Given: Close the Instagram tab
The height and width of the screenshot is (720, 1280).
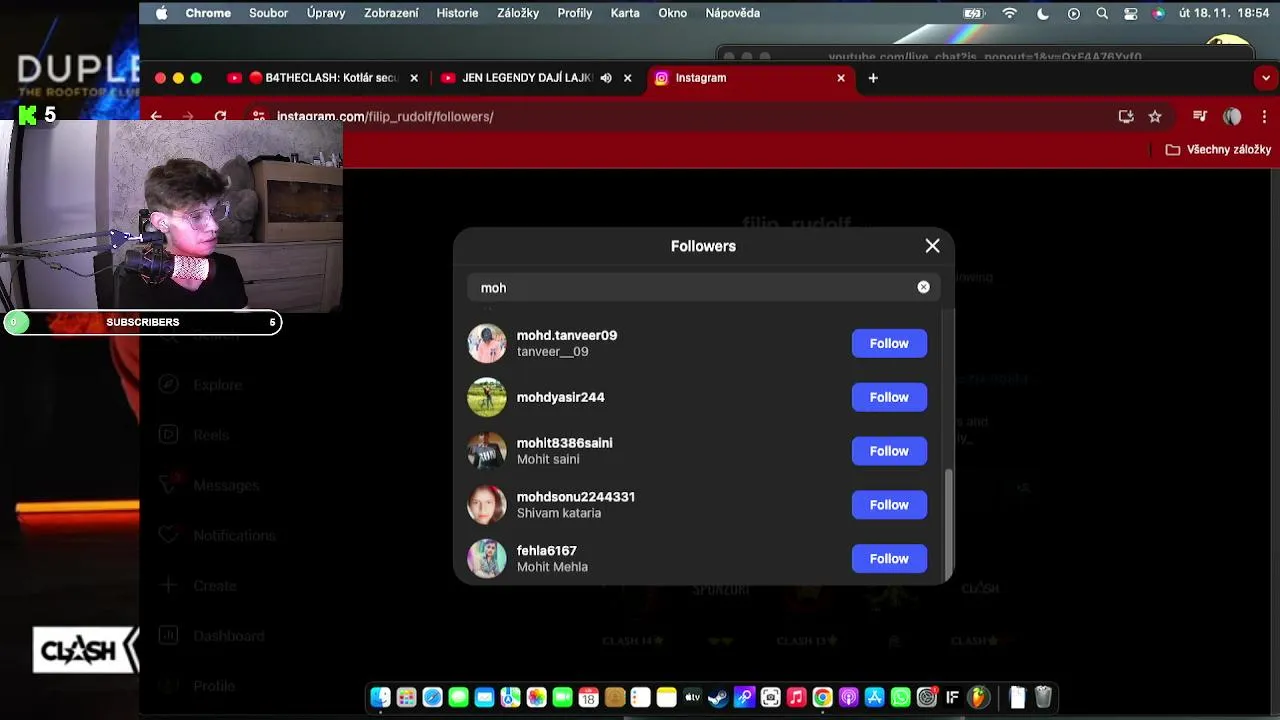Looking at the screenshot, I should tap(841, 78).
